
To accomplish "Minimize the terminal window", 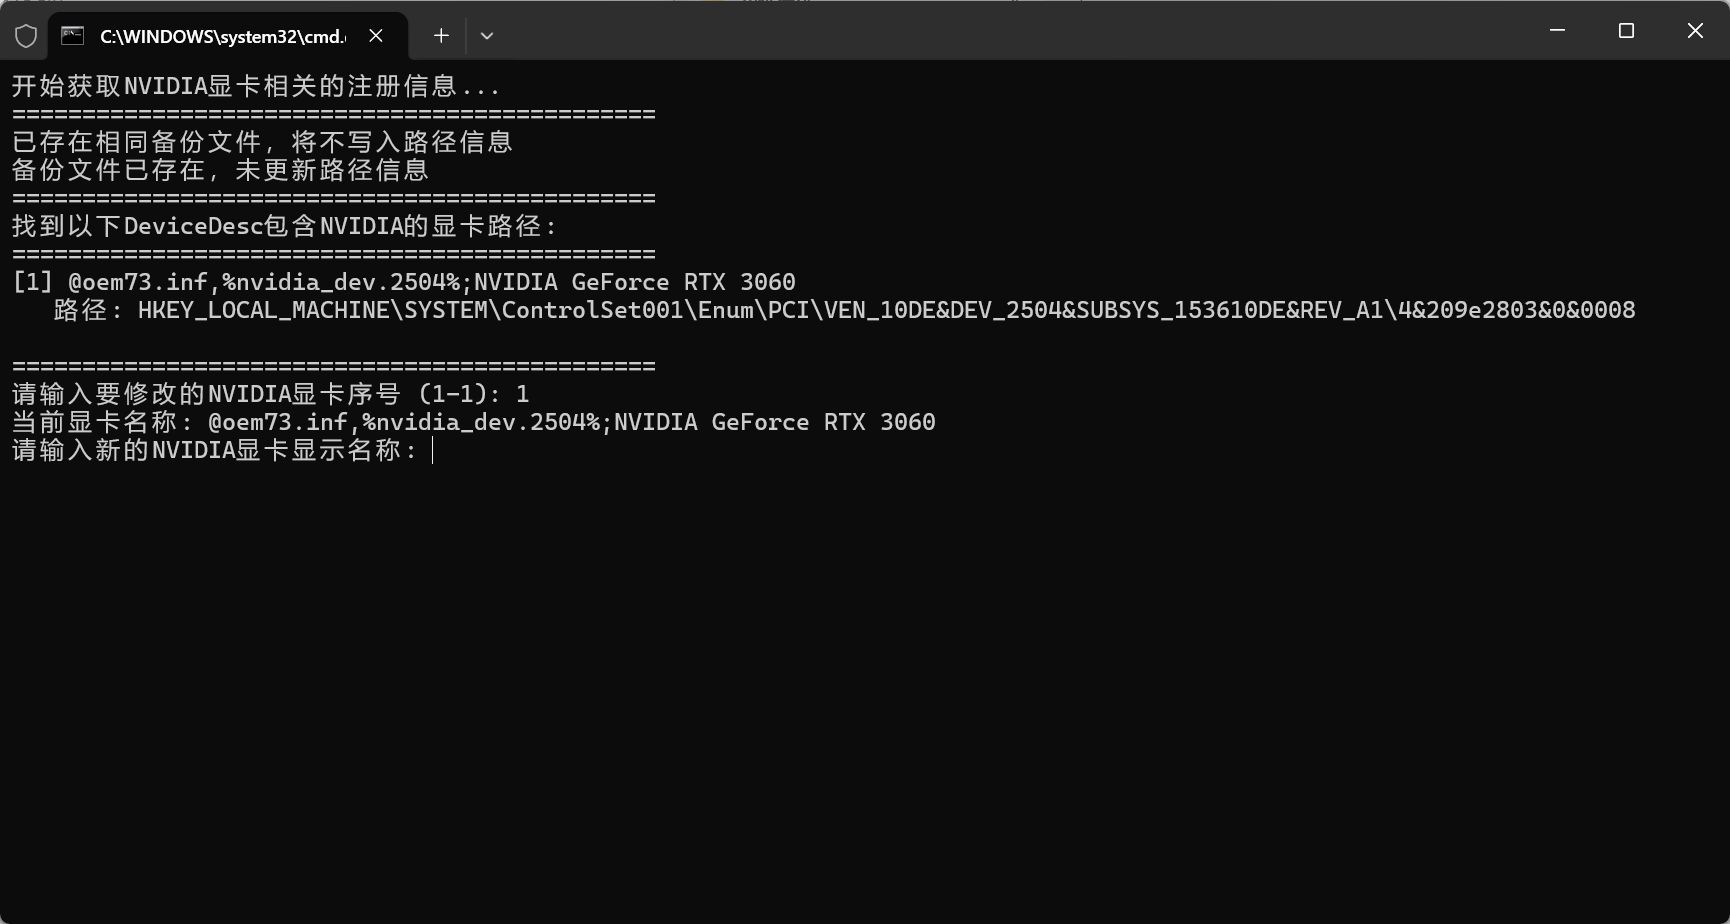I will [1557, 31].
